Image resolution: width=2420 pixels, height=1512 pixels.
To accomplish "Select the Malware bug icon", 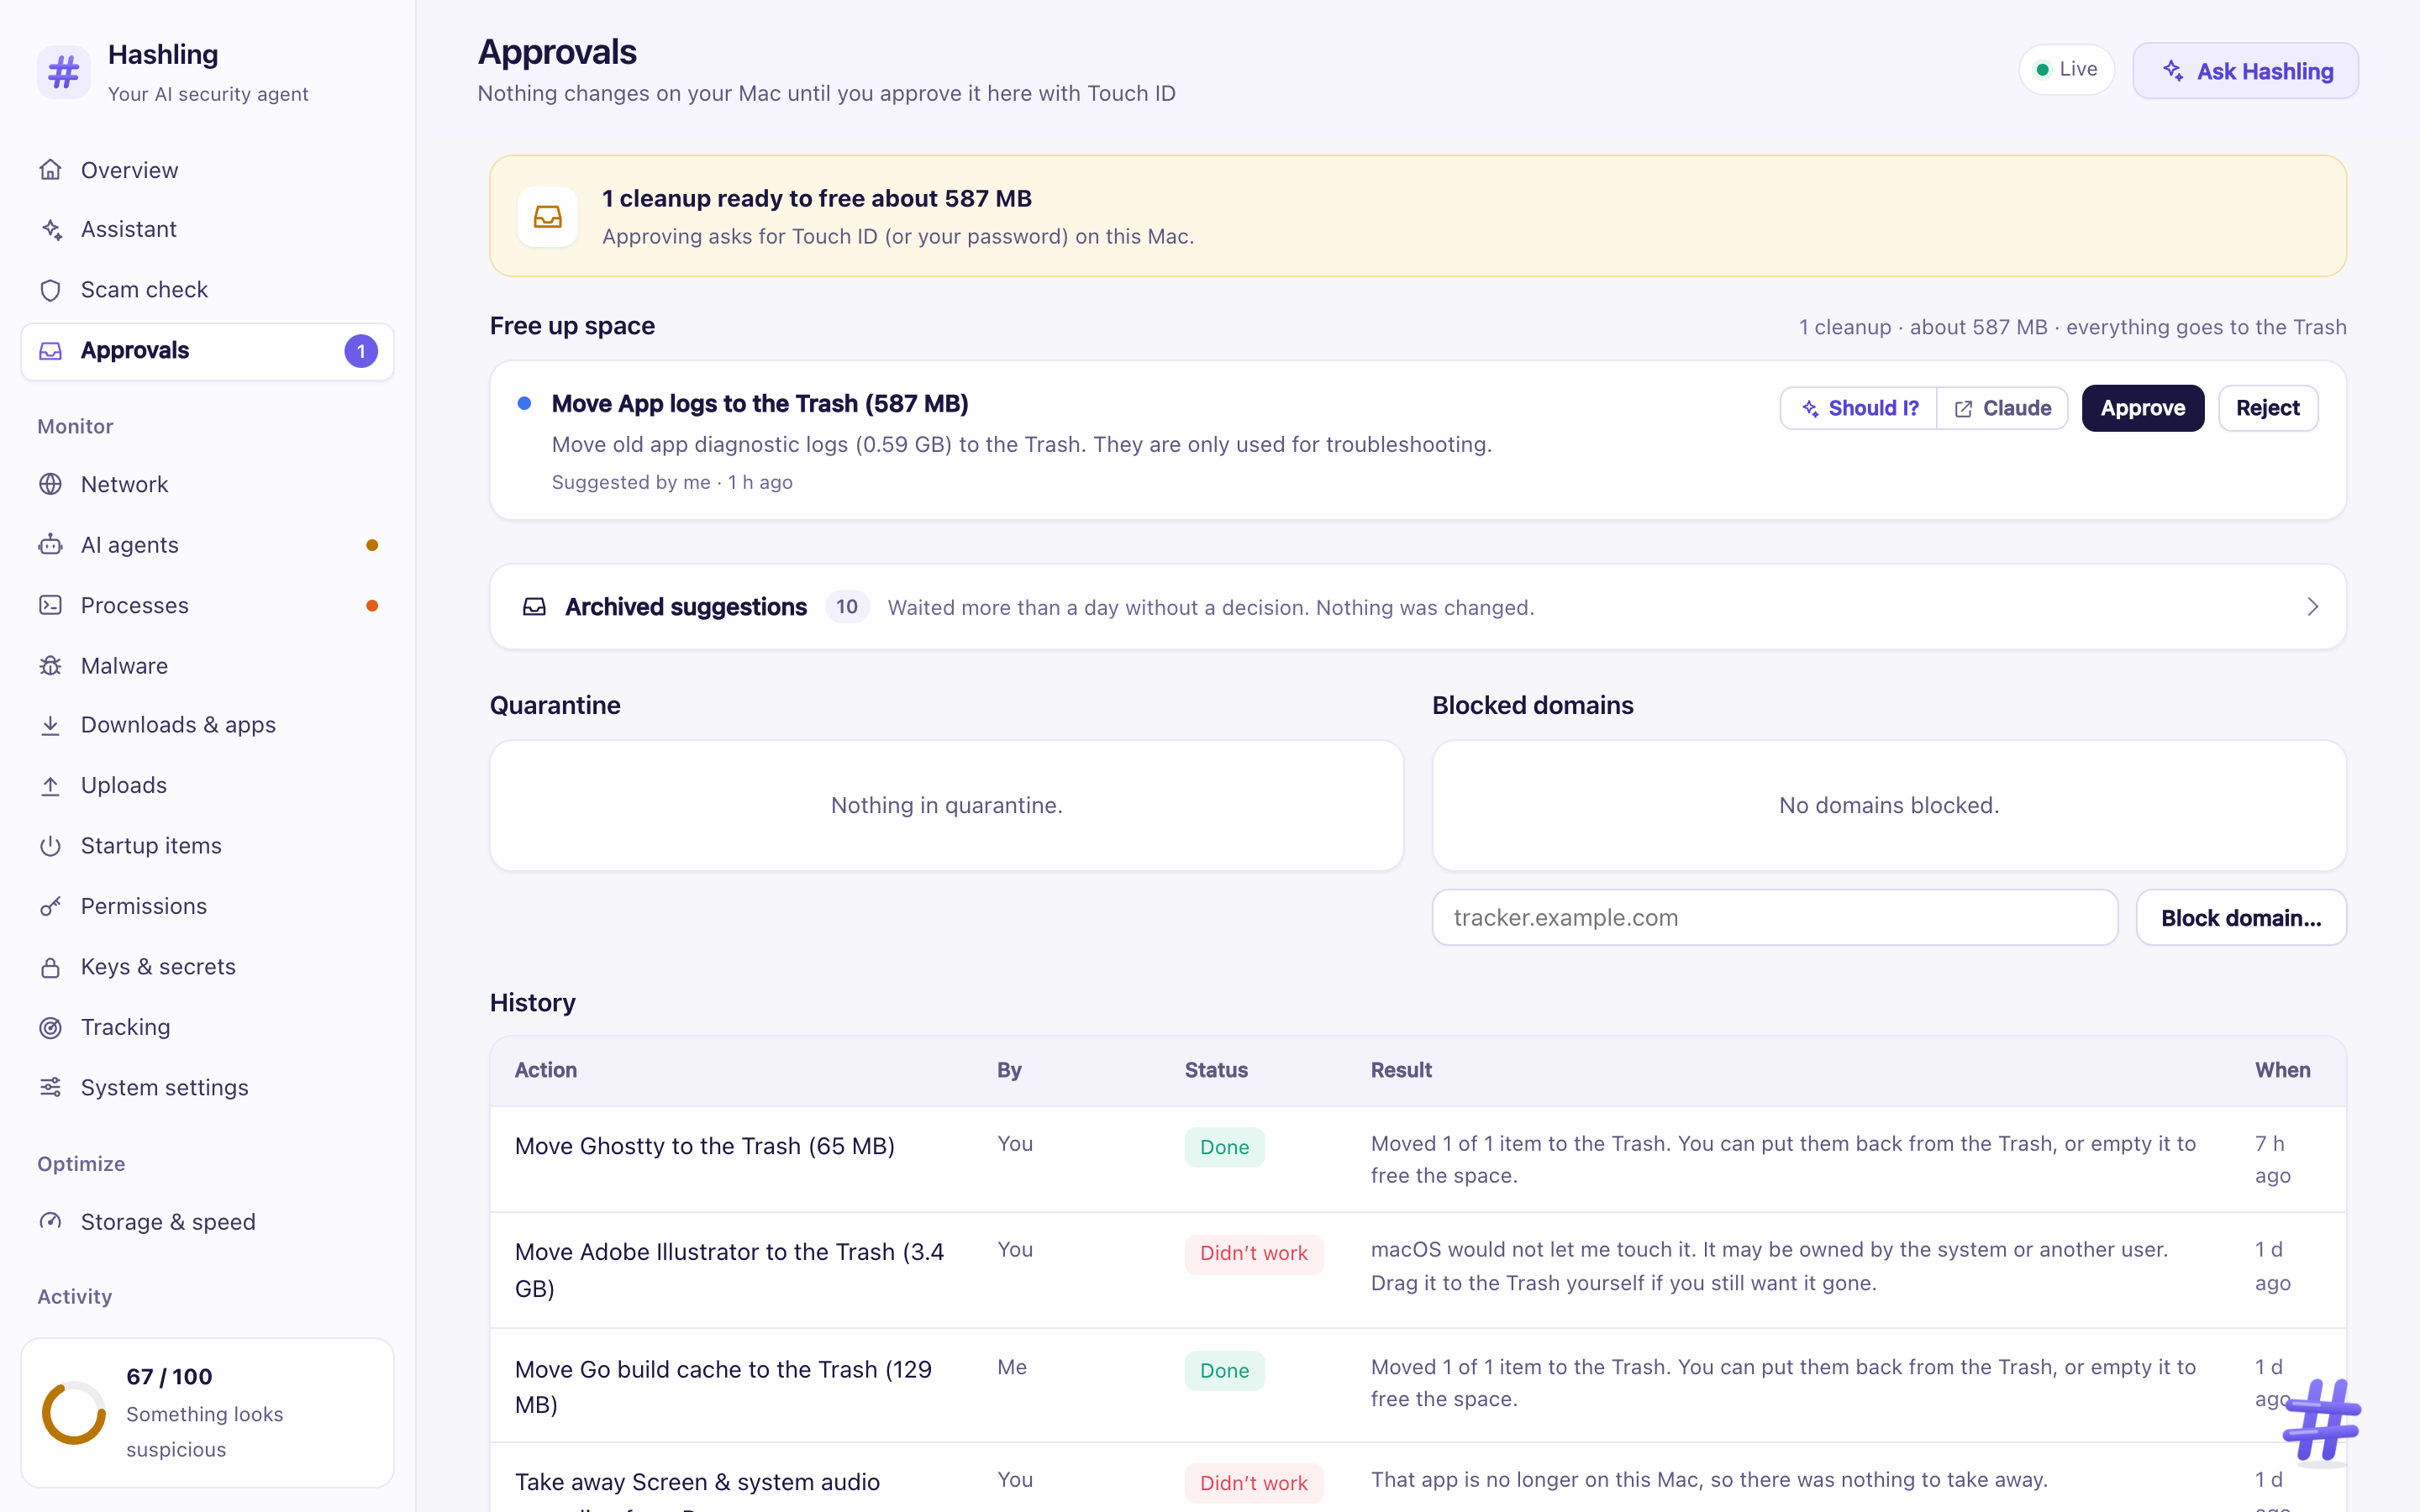I will click(51, 666).
